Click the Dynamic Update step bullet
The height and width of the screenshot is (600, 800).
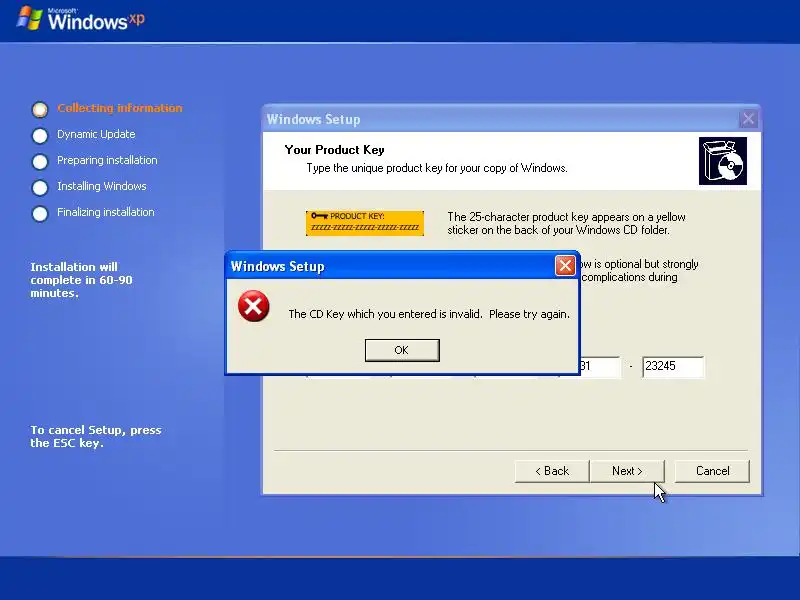tap(40, 135)
